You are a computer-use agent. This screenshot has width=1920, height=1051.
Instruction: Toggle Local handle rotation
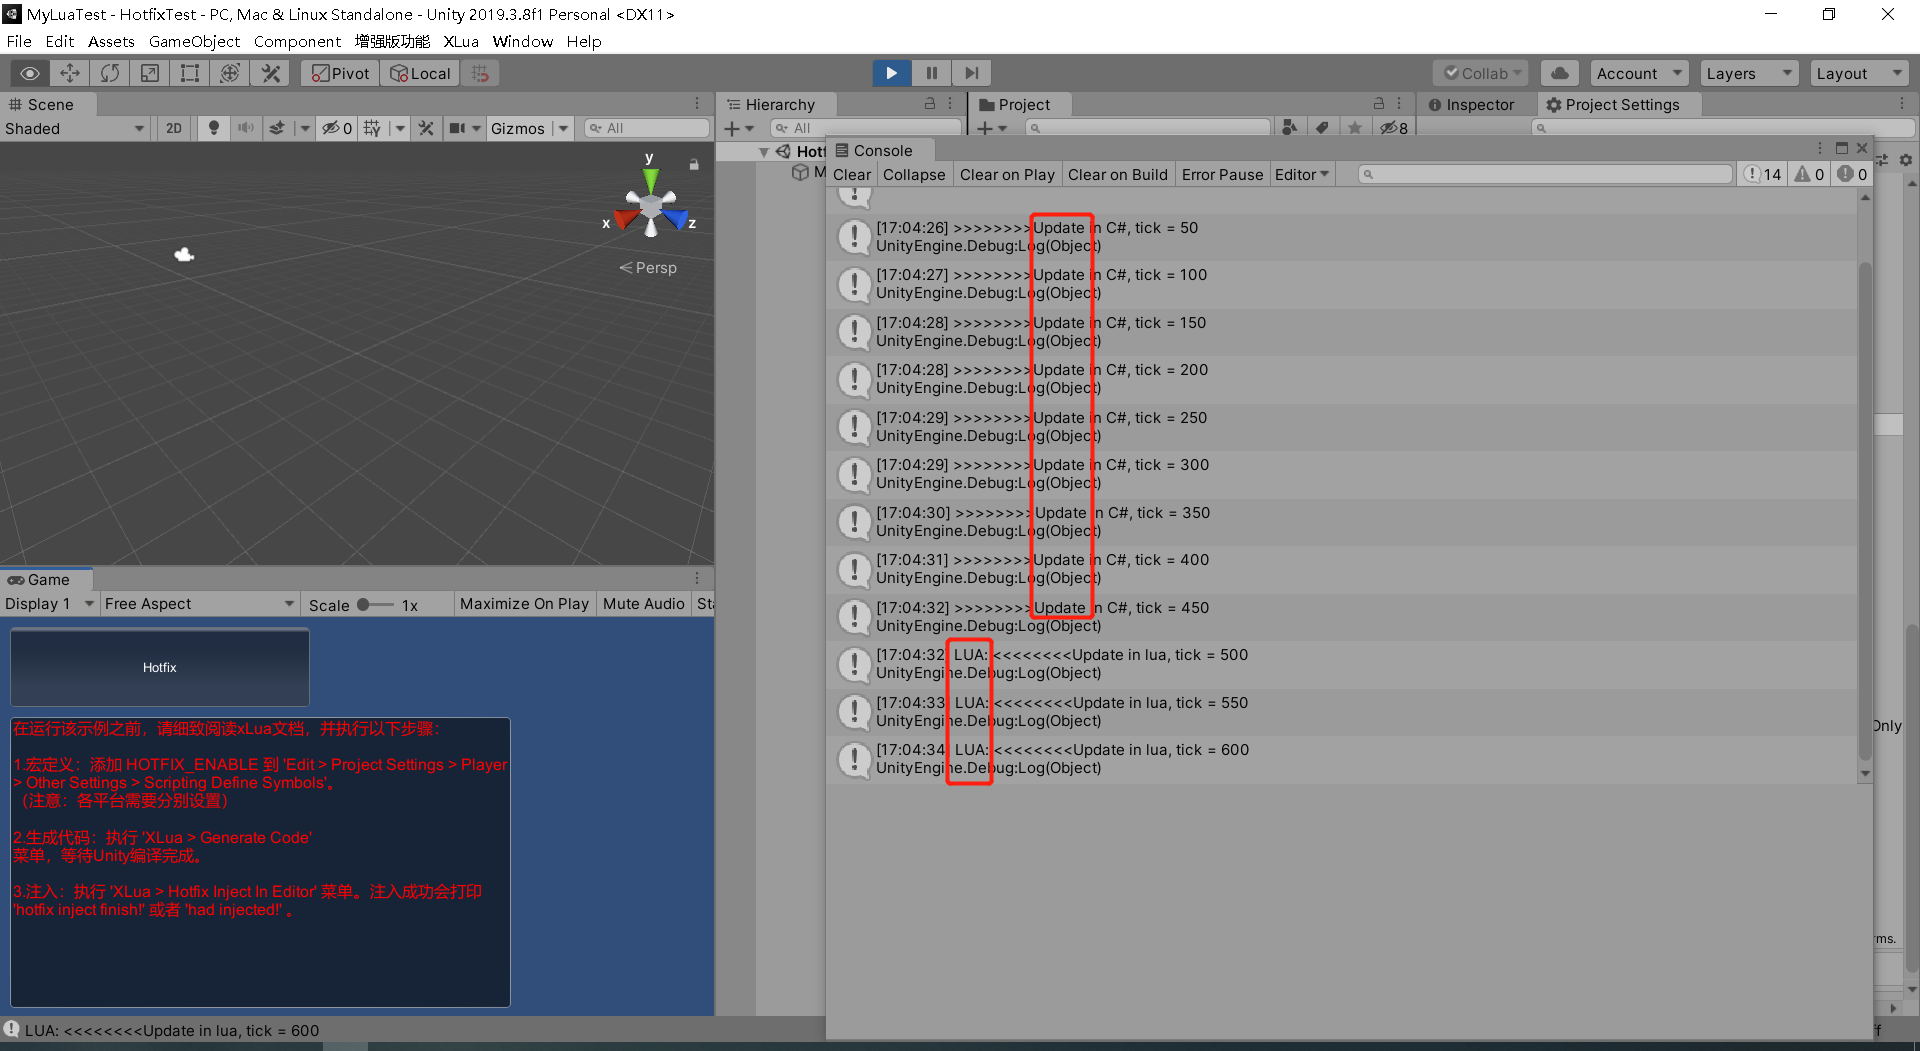tap(420, 73)
